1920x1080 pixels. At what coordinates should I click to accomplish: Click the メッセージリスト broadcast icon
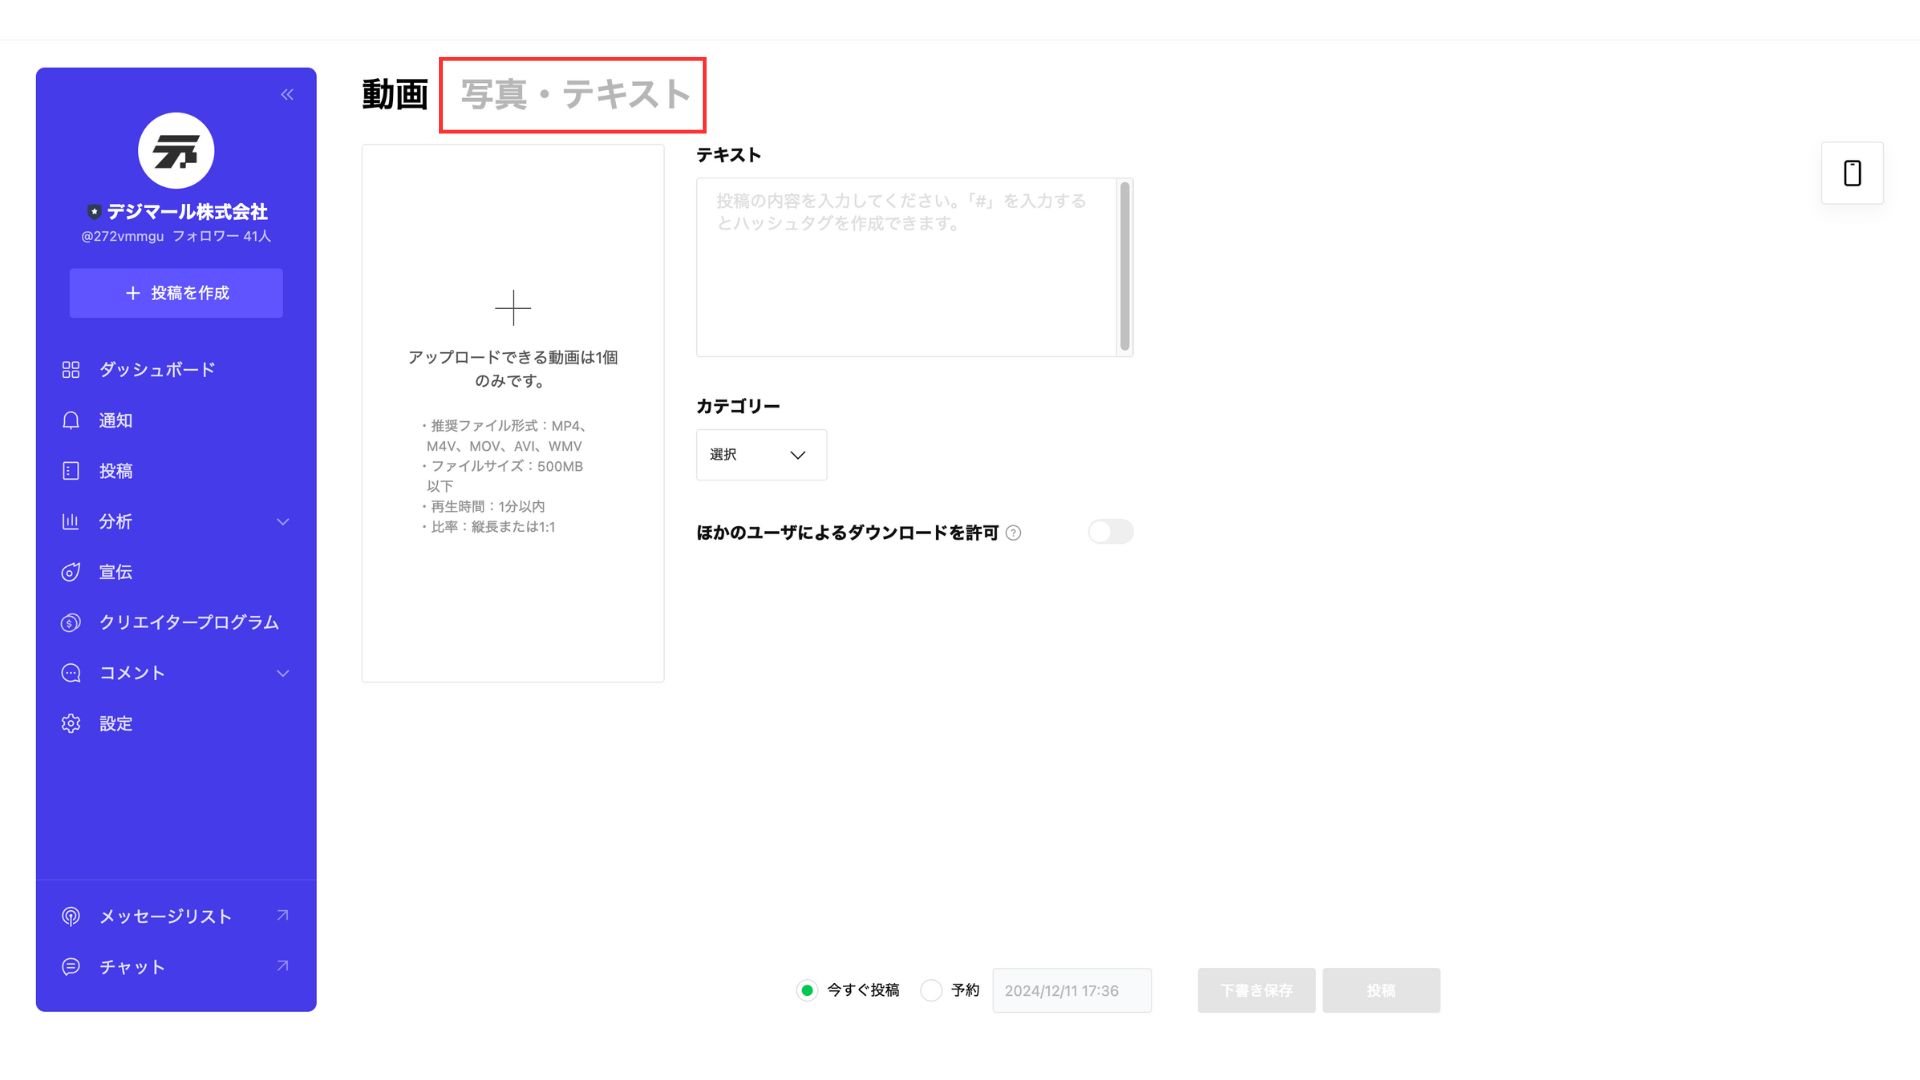coord(71,916)
